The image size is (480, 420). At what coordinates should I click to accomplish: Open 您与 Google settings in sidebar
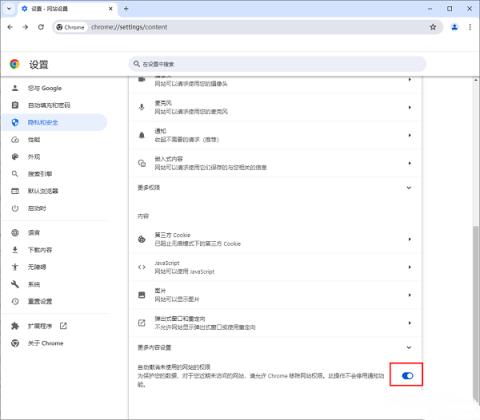click(45, 88)
